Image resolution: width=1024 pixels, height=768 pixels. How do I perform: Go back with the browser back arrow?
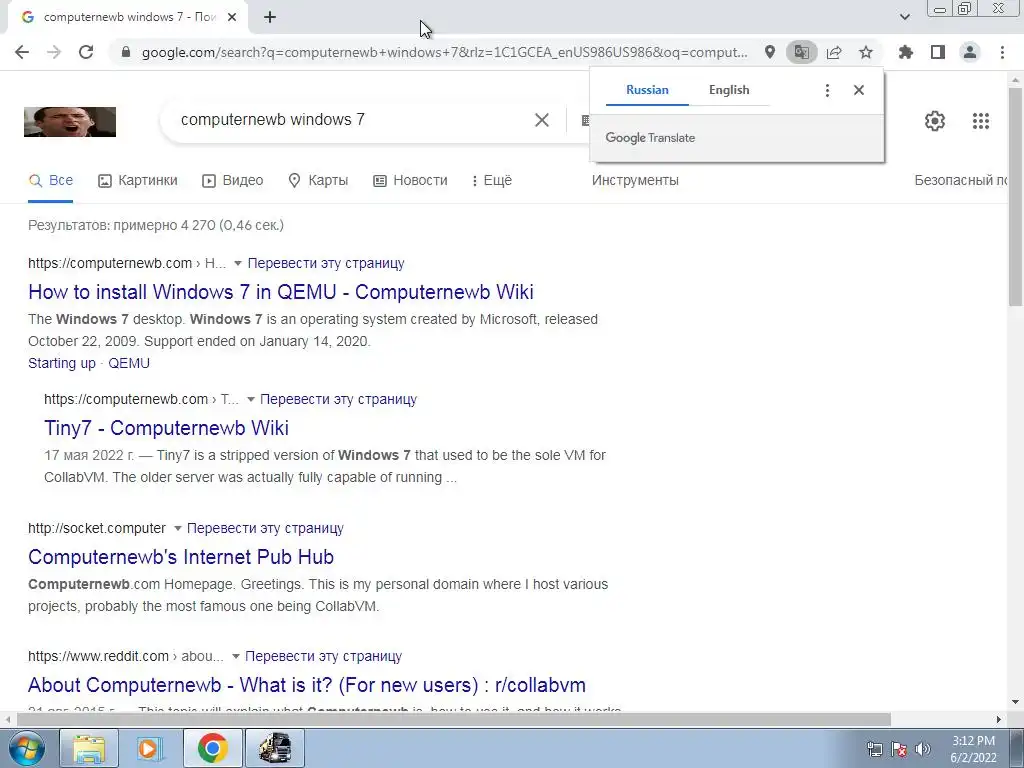(x=22, y=52)
